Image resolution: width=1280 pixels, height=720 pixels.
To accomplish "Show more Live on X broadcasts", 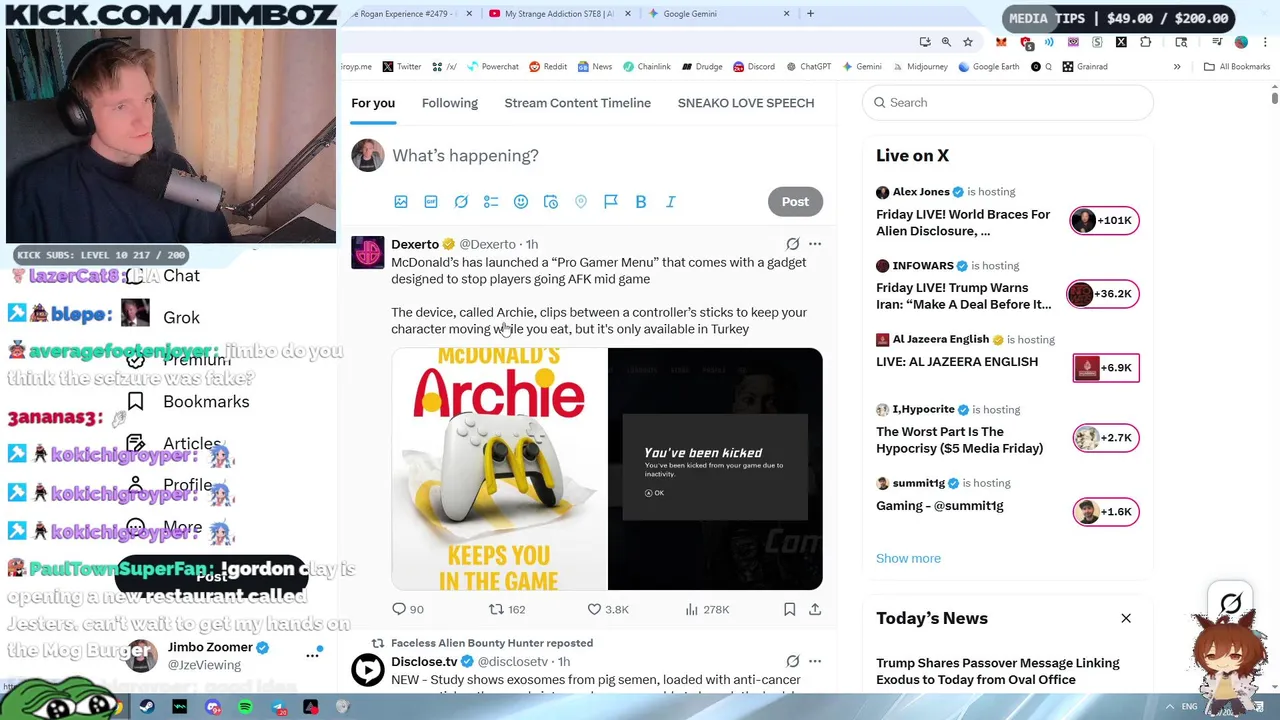I will 908,558.
